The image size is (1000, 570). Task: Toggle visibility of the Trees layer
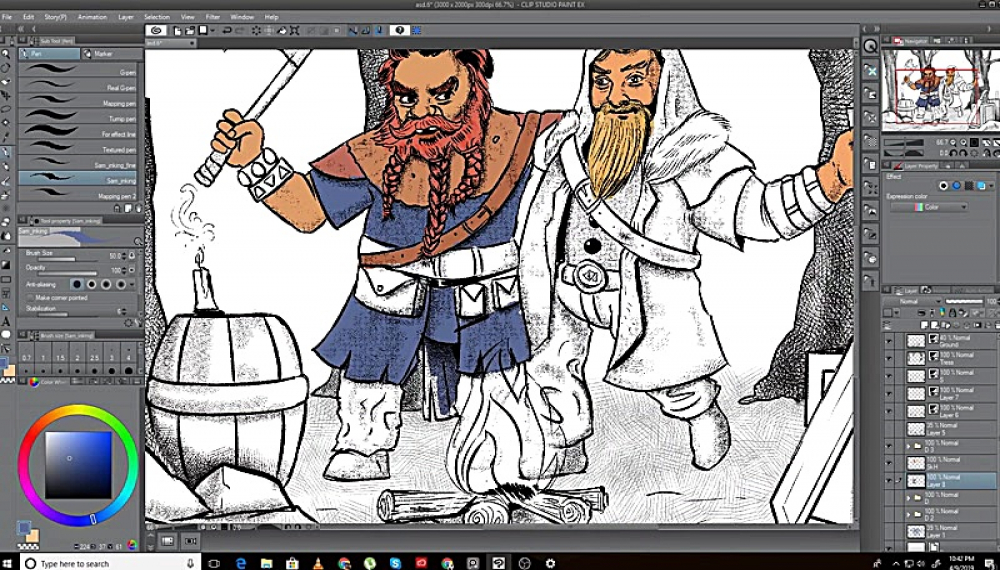point(888,360)
